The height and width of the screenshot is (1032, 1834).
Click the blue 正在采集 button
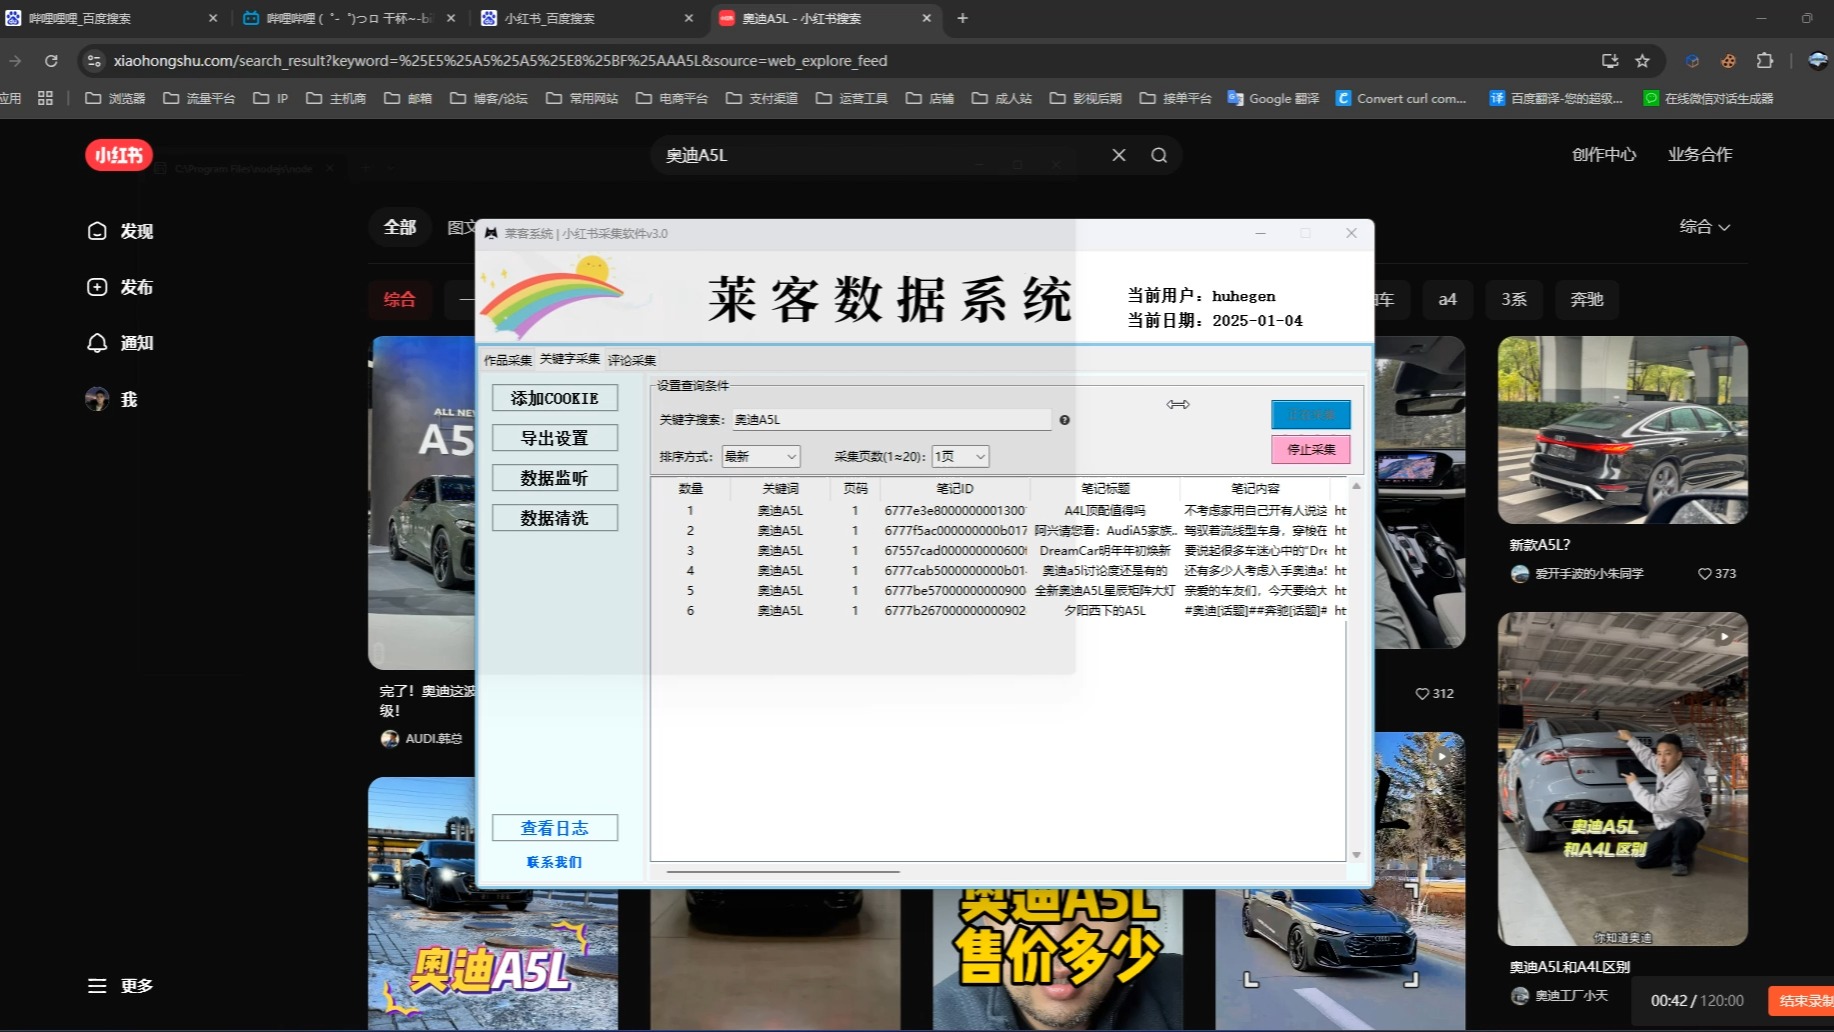click(x=1311, y=414)
